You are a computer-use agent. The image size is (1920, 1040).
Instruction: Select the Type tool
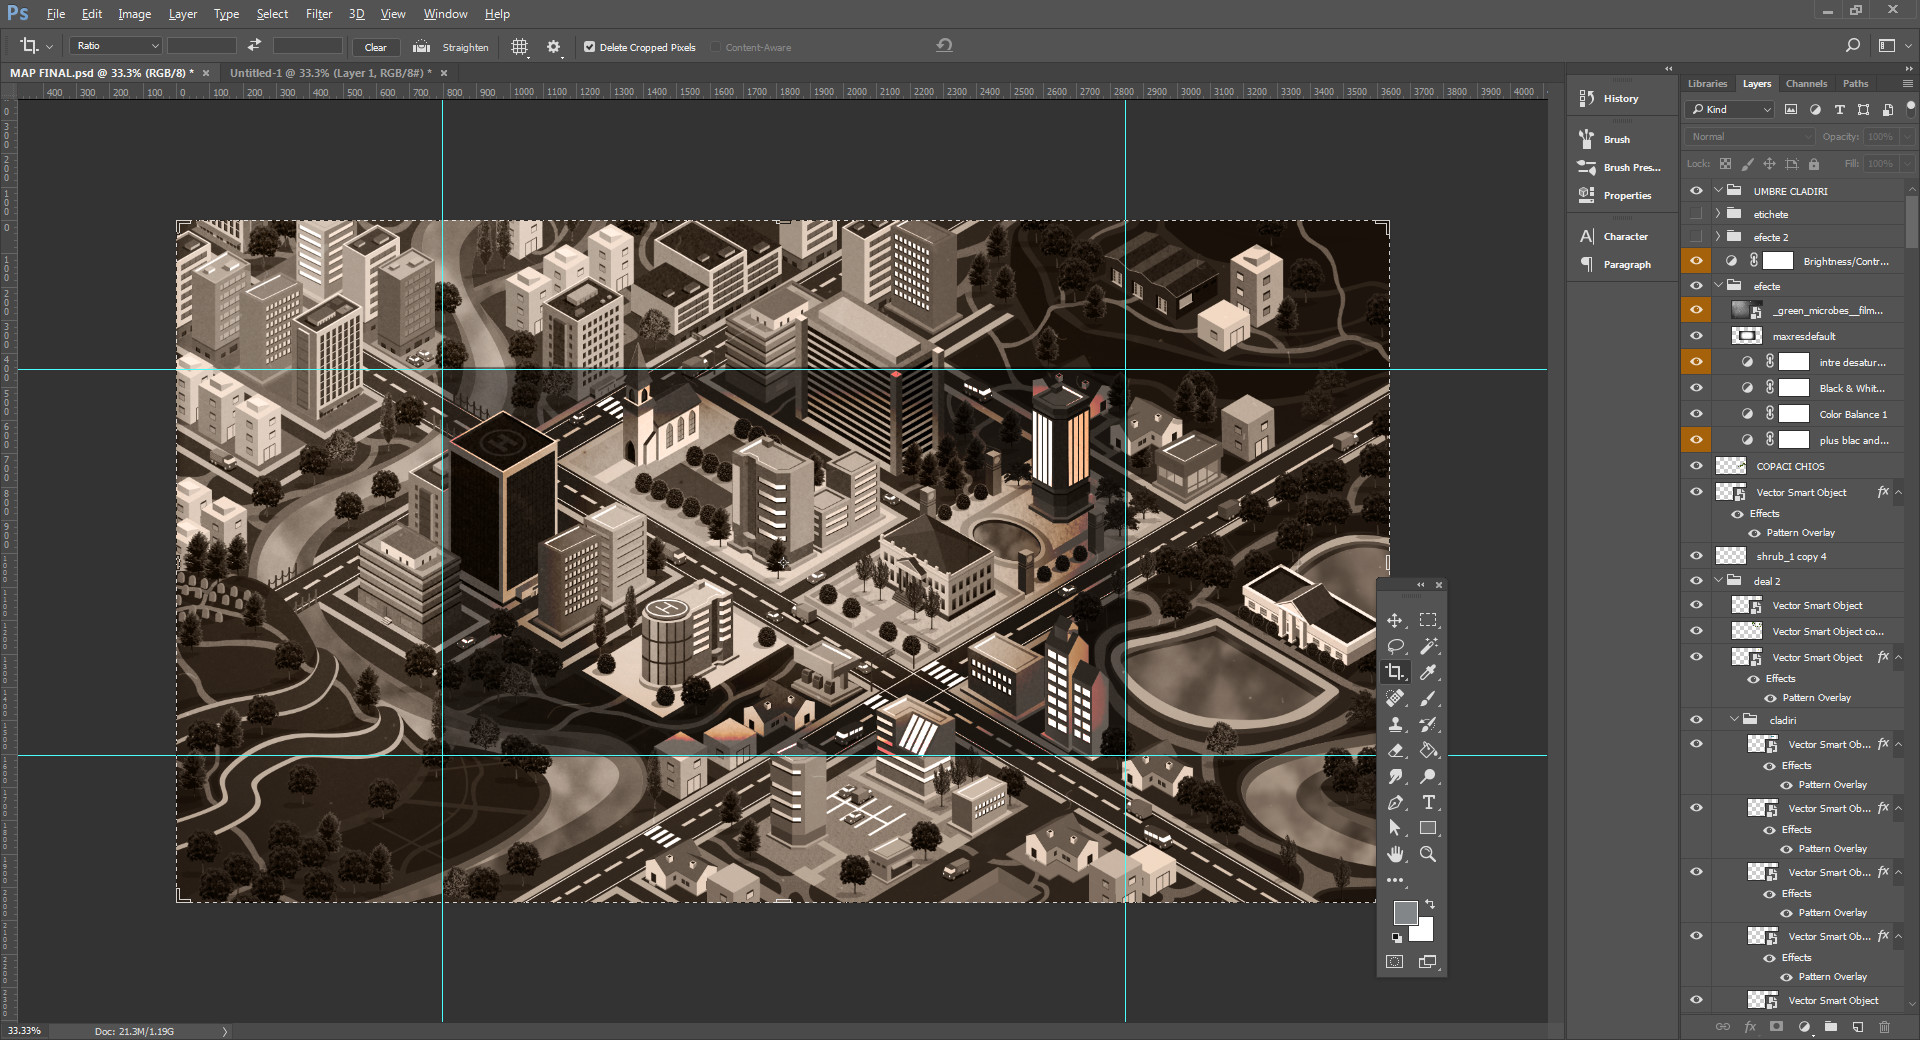coord(1428,802)
